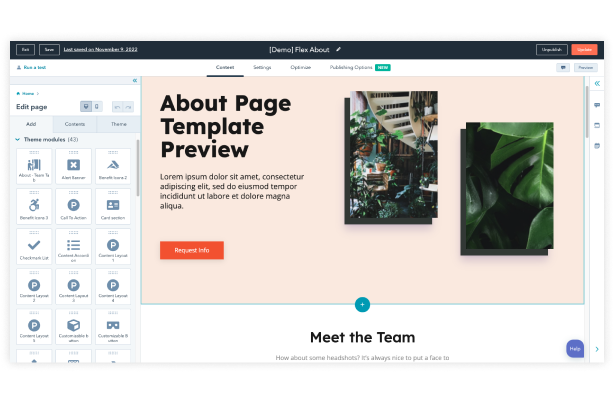Add the Content Layout 3 module
The image size is (614, 404).
[73, 287]
